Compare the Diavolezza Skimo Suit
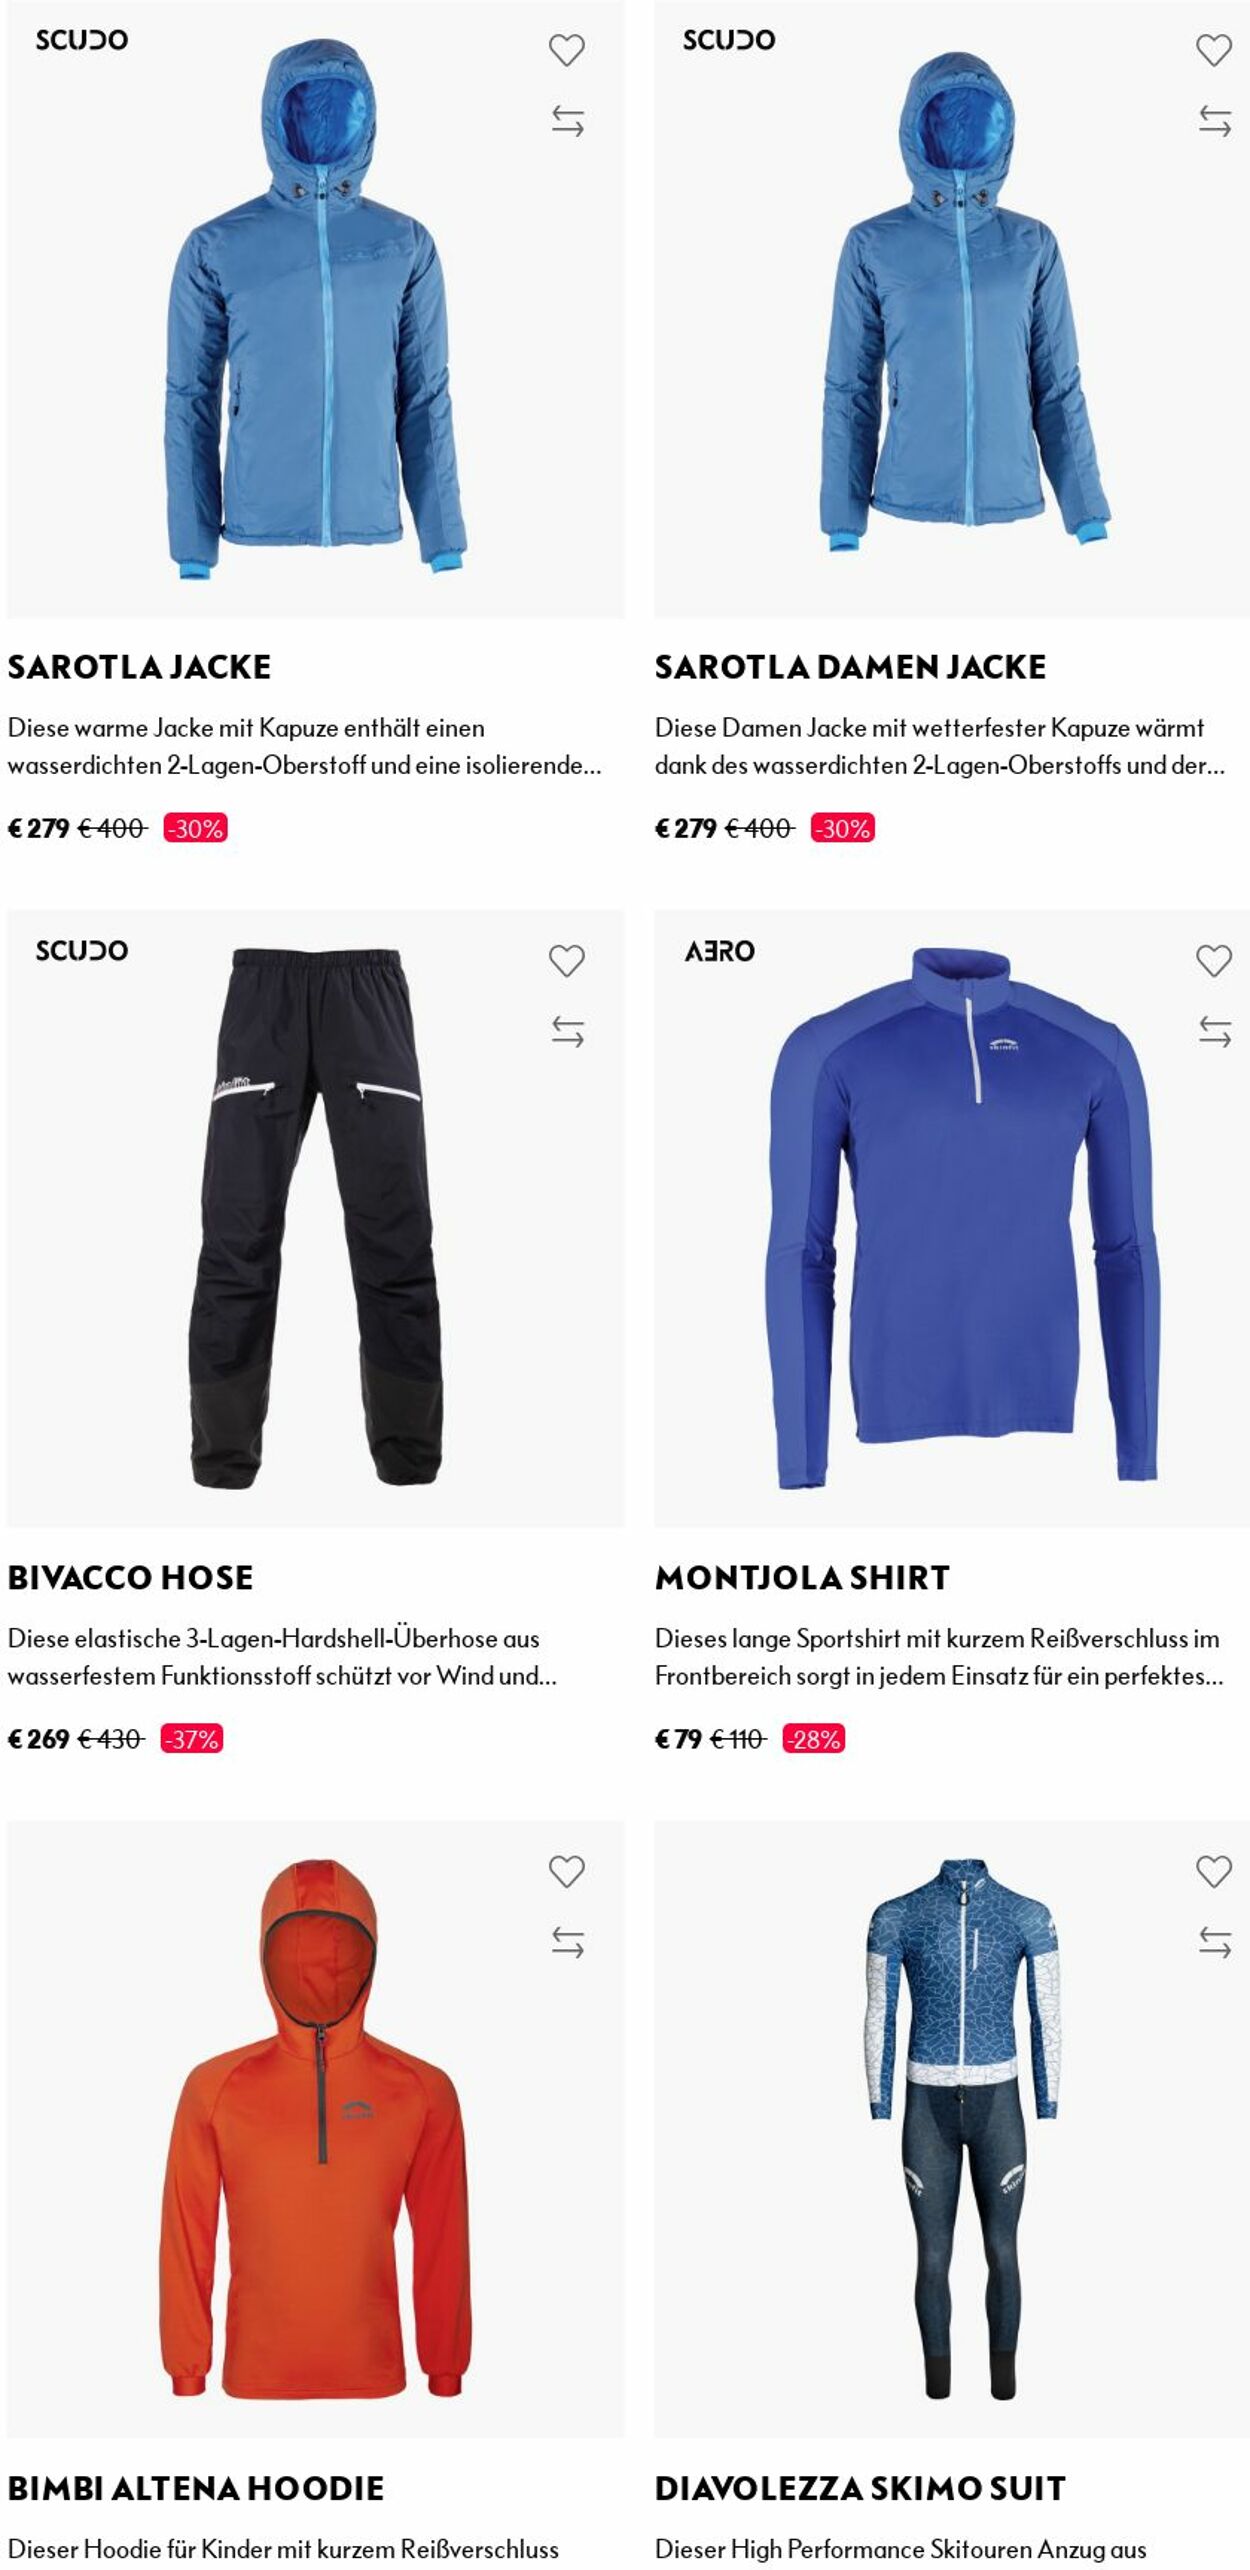 pos(1214,1943)
